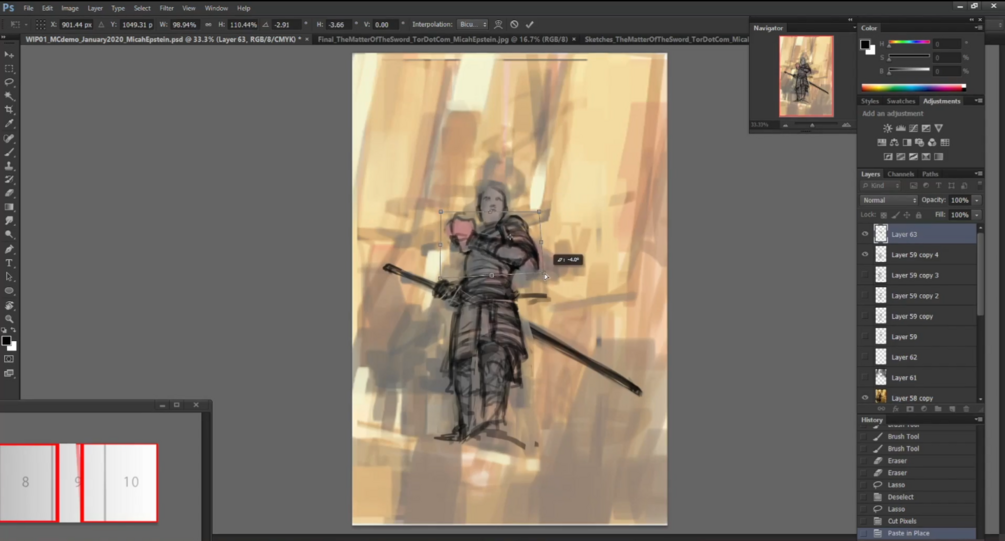
Task: Commit the transform with the checkmark icon
Action: pyautogui.click(x=529, y=24)
